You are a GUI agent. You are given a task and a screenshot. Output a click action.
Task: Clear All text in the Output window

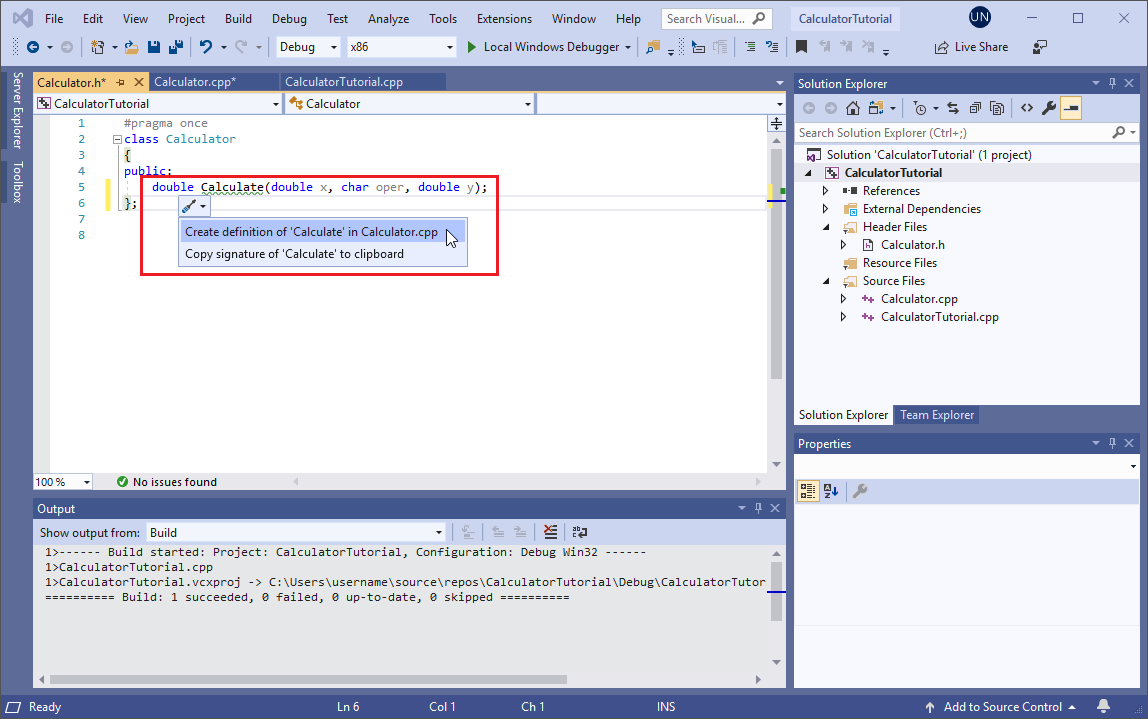coord(550,531)
